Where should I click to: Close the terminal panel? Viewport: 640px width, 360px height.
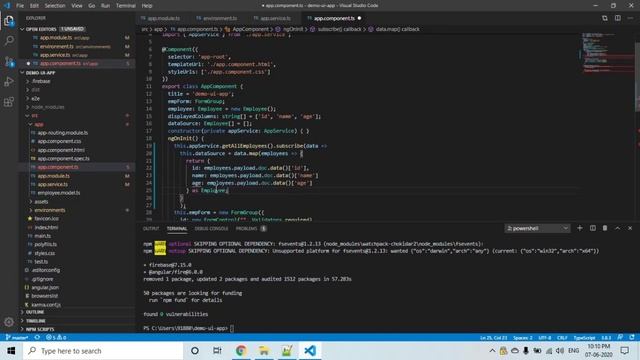click(x=630, y=228)
